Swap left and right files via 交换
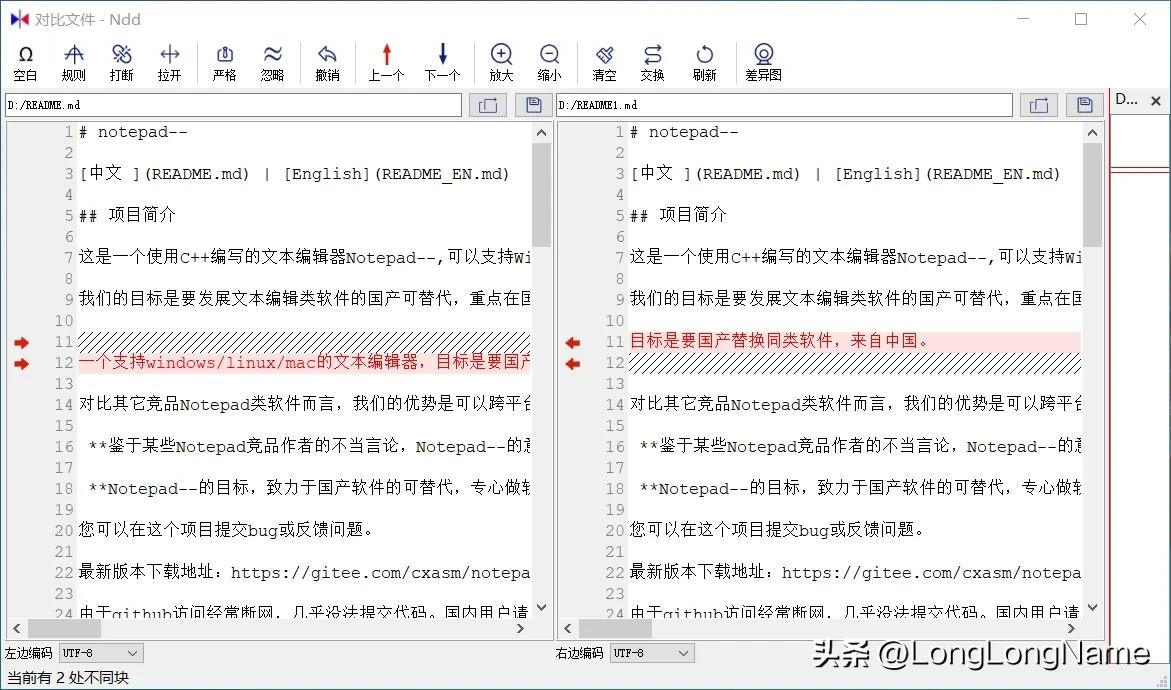This screenshot has width=1171, height=690. tap(652, 60)
